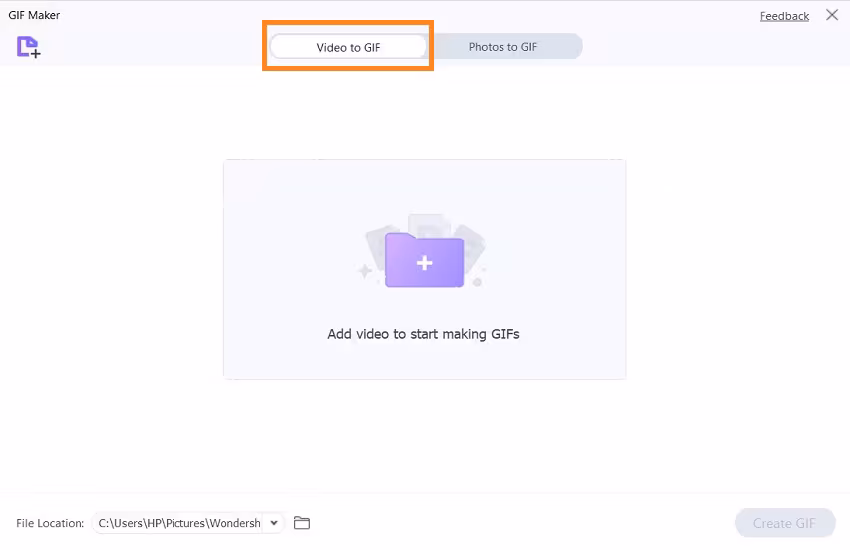The image size is (850, 550).
Task: Click the C:\Users\HP\Pictures path field
Action: pos(179,523)
